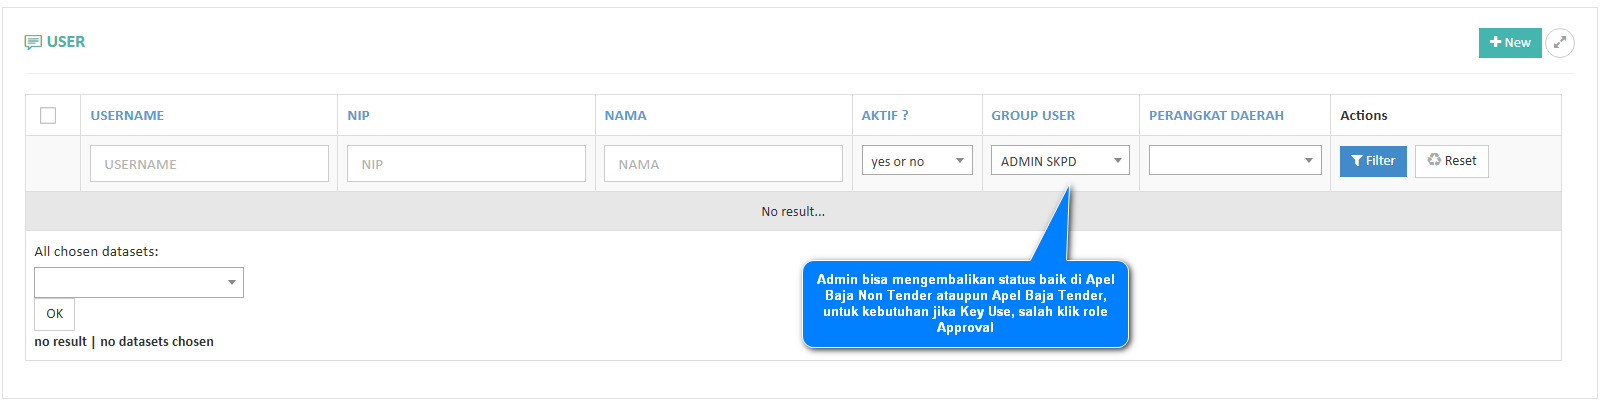The height and width of the screenshot is (403, 1602).
Task: Click the Reset button
Action: [x=1451, y=161]
